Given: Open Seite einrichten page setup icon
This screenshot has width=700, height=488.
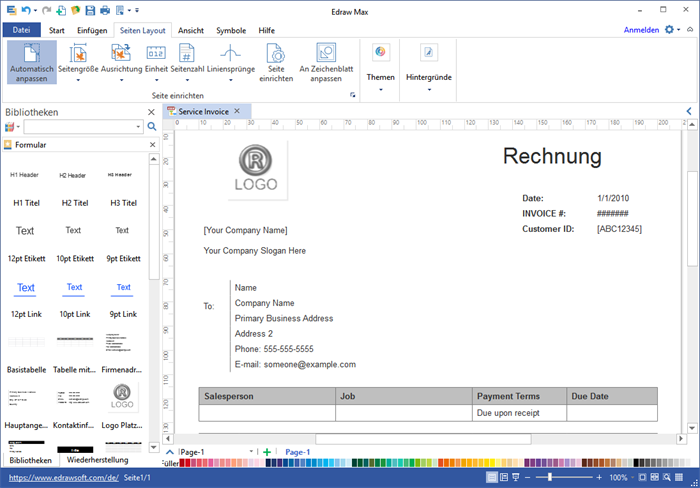Looking at the screenshot, I should (x=276, y=53).
